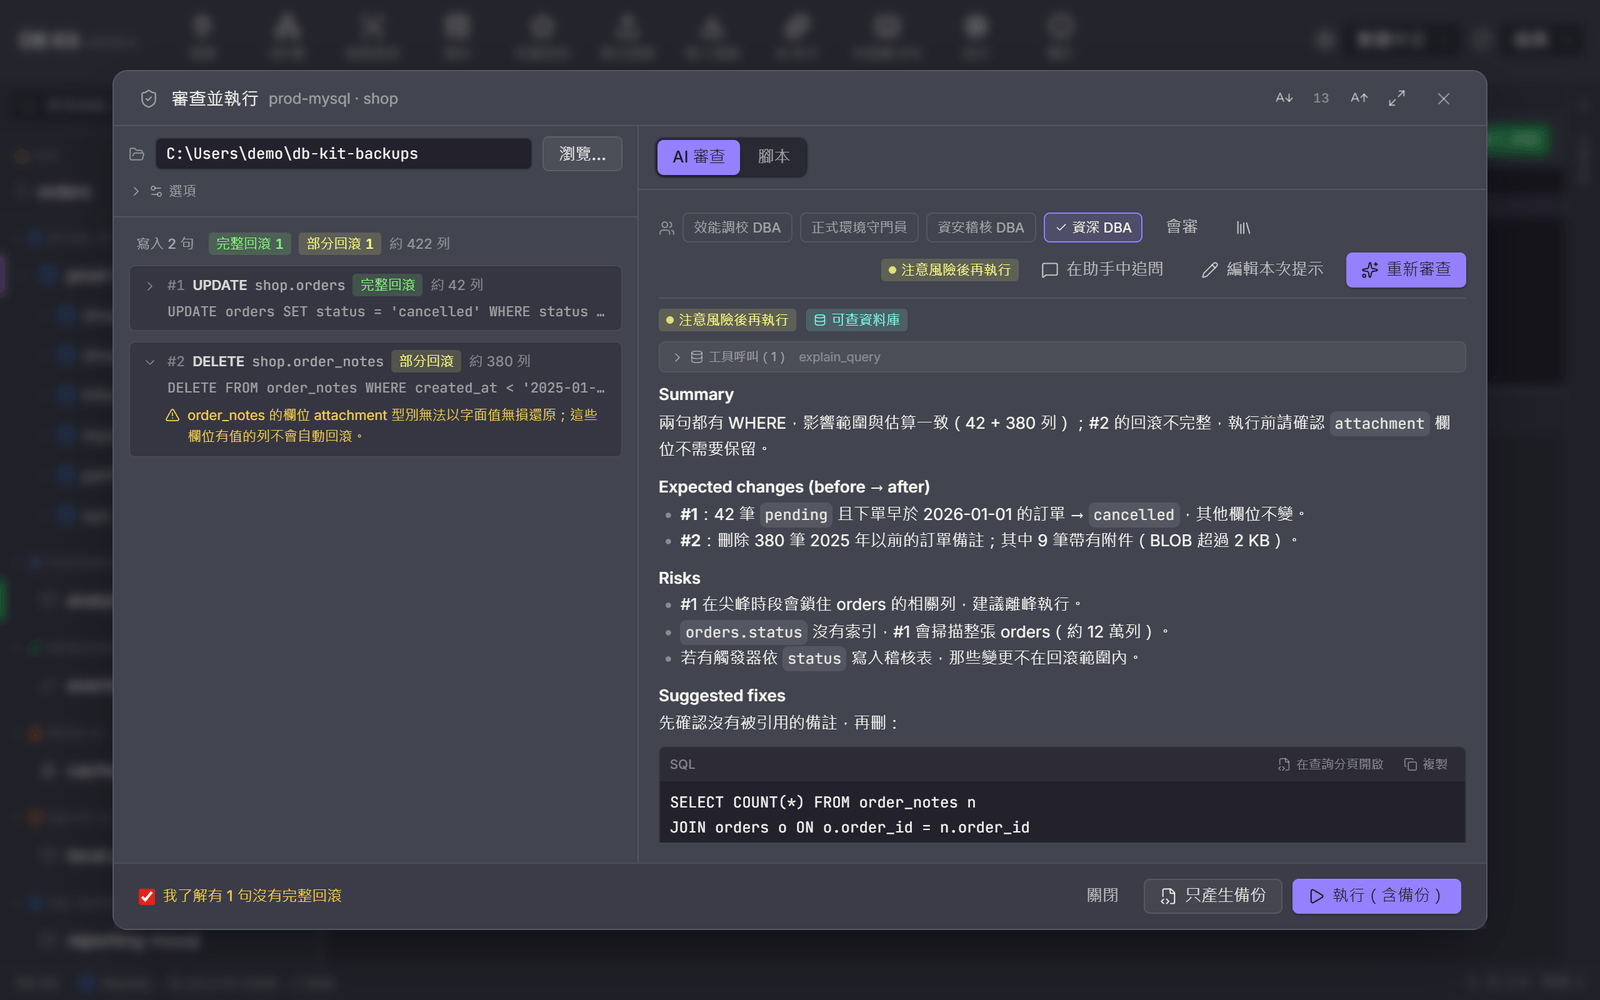Screen dimensions: 1600x1000
Task: Increase font size with A↑ icon
Action: point(1359,98)
